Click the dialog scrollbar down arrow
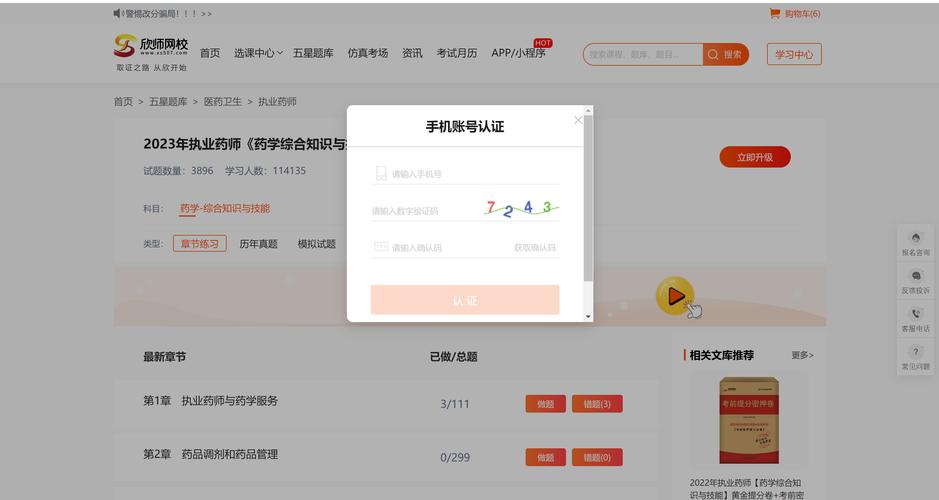This screenshot has width=939, height=500. click(x=588, y=317)
